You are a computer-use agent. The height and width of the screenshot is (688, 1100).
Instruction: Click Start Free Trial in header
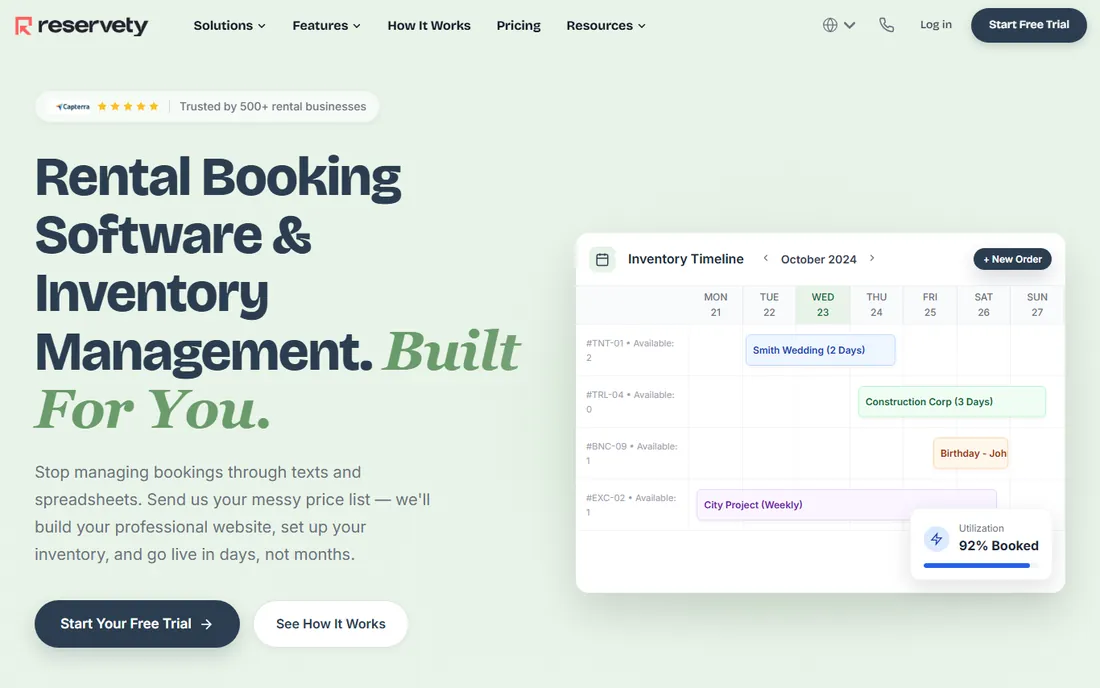tap(1028, 25)
